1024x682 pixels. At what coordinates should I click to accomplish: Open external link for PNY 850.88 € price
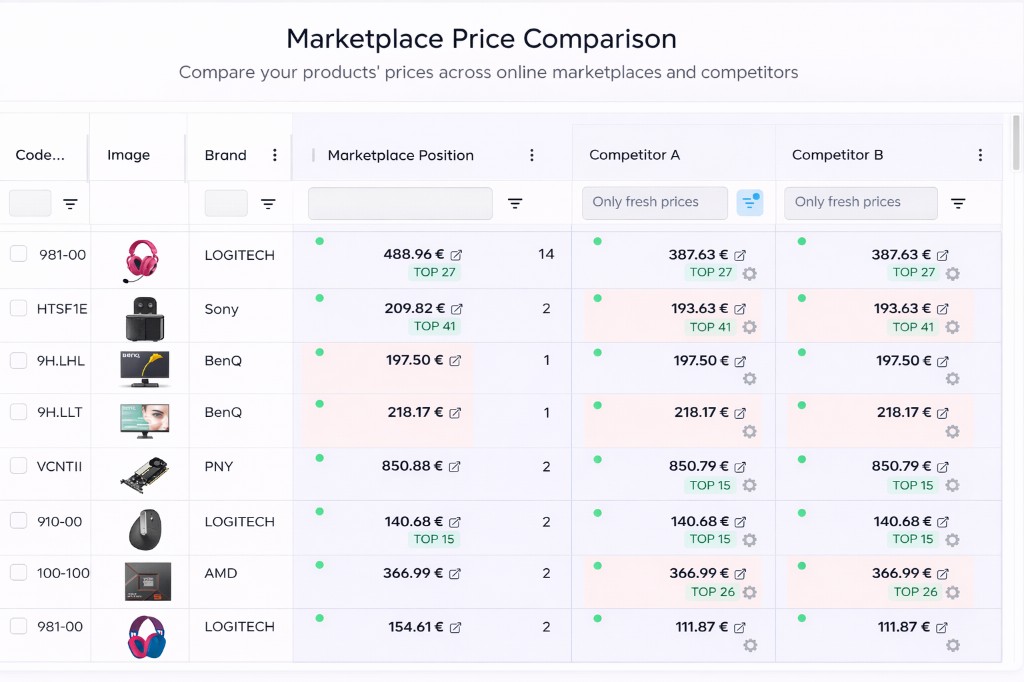coord(455,467)
